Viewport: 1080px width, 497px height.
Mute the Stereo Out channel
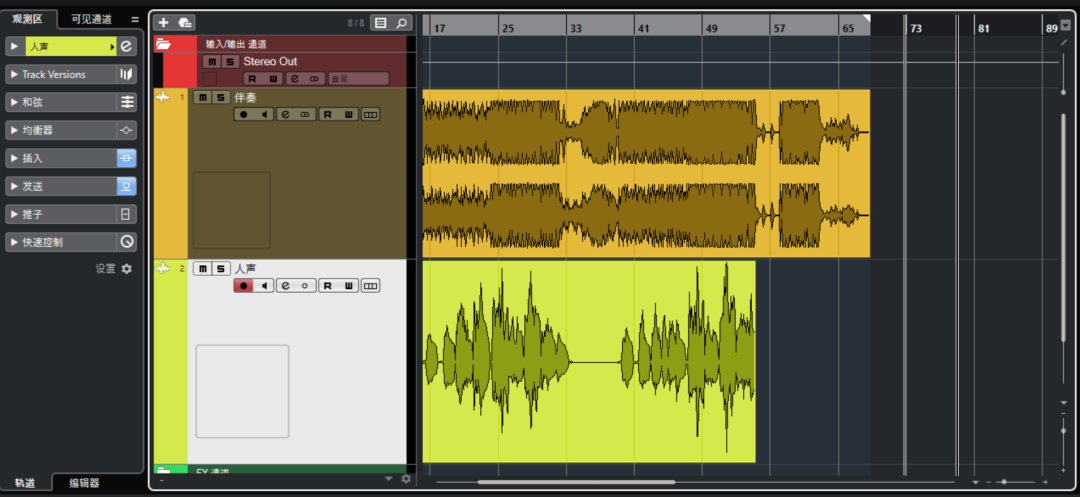211,61
